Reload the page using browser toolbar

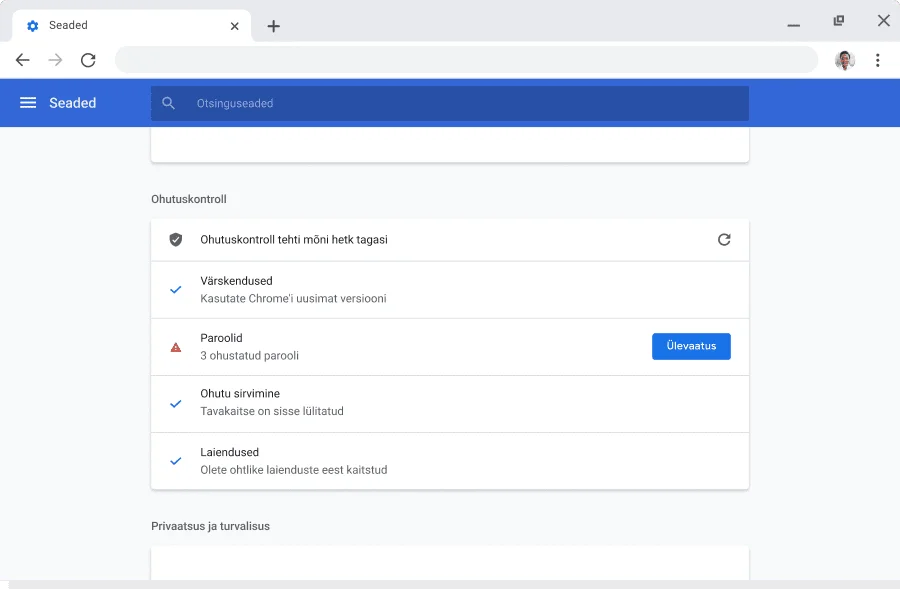[x=88, y=60]
